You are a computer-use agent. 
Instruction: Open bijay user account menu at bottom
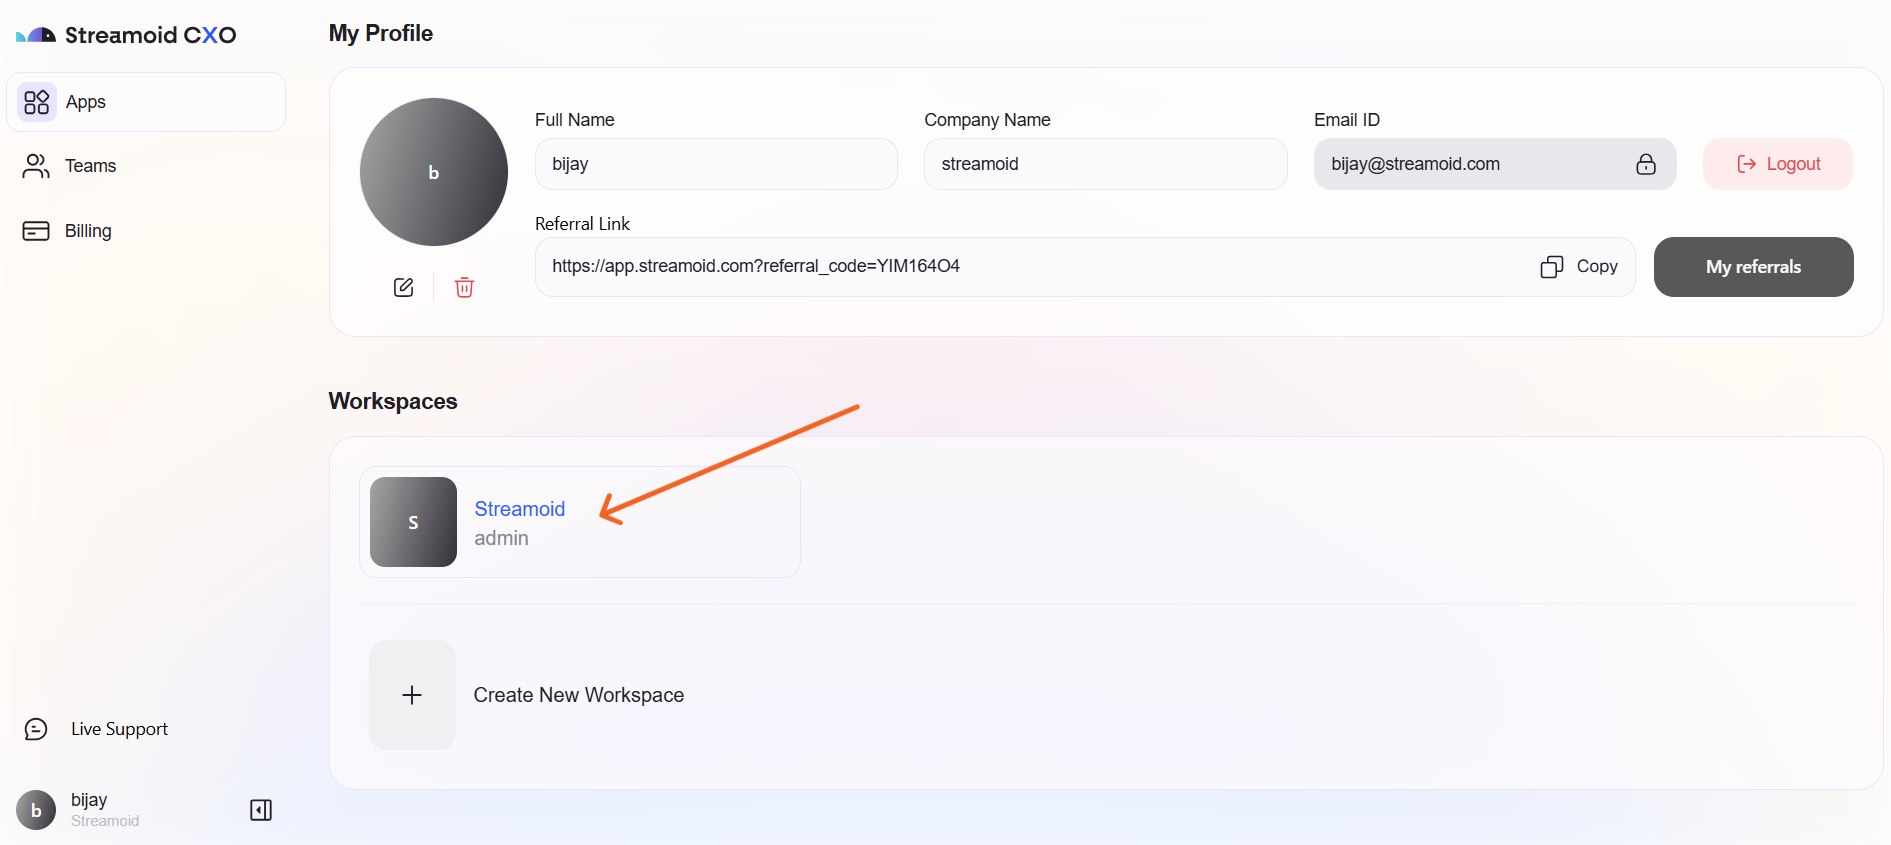[x=90, y=809]
